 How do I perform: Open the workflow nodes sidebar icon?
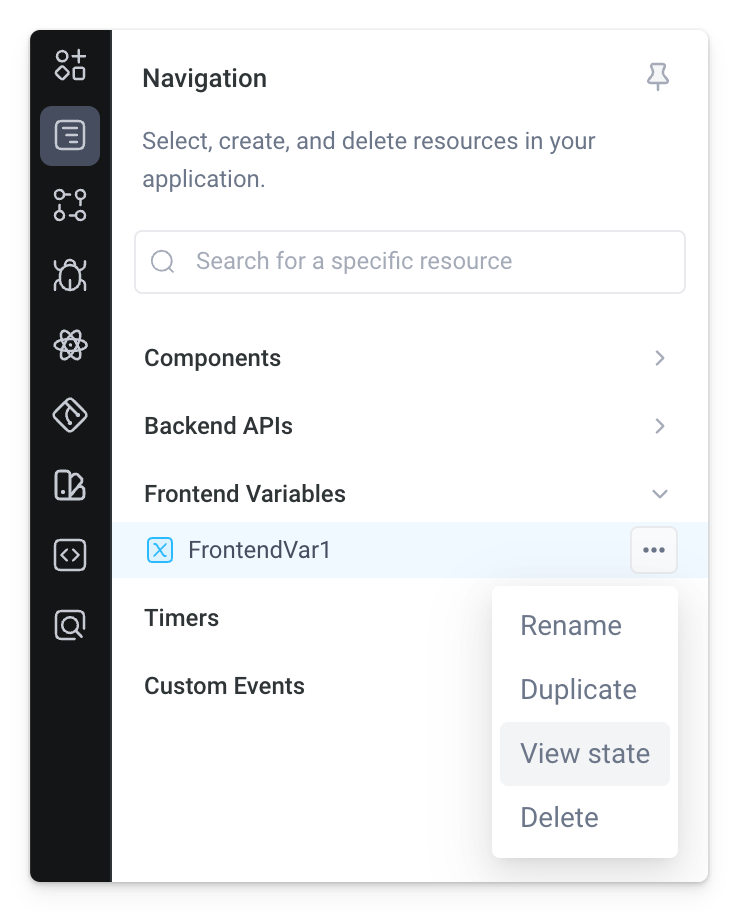click(x=70, y=205)
